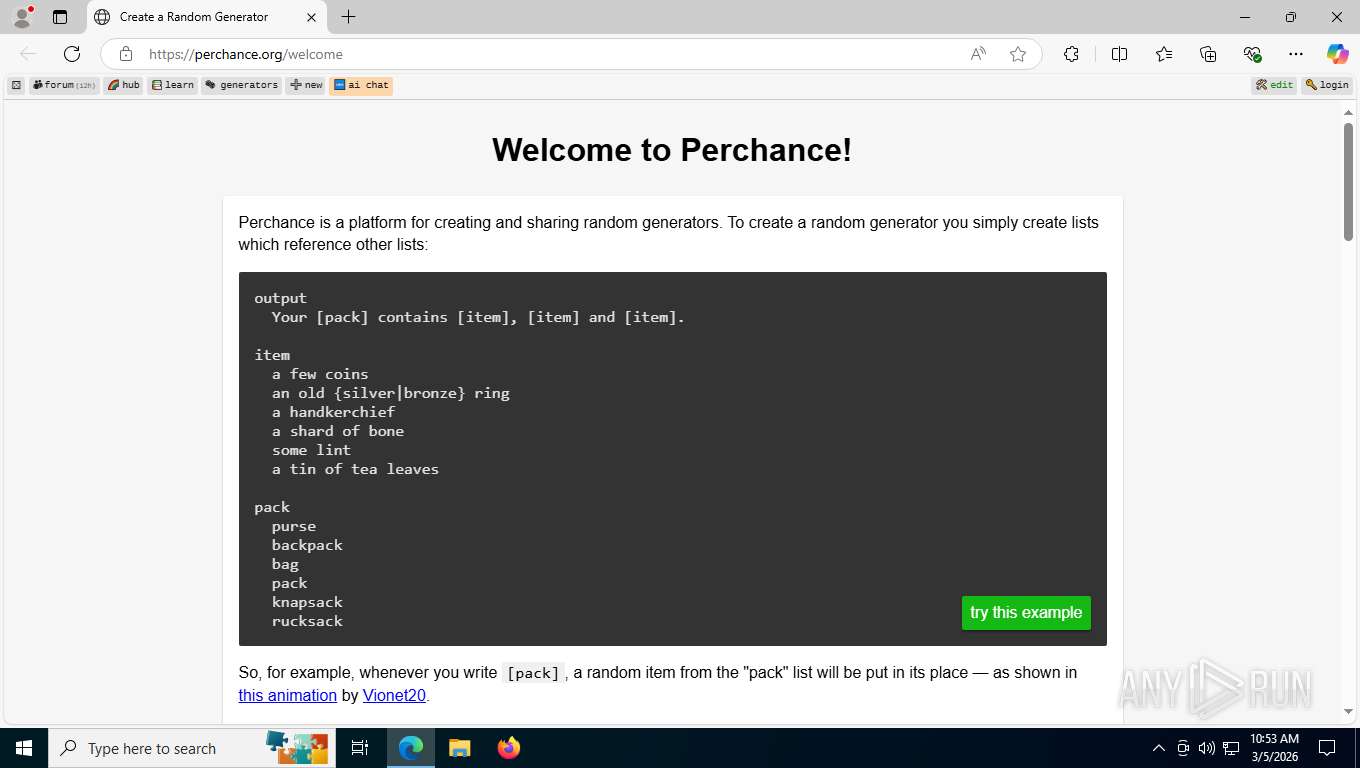1360x768 pixels.
Task: Launch Copilot icon in toolbar
Action: tap(1337, 54)
